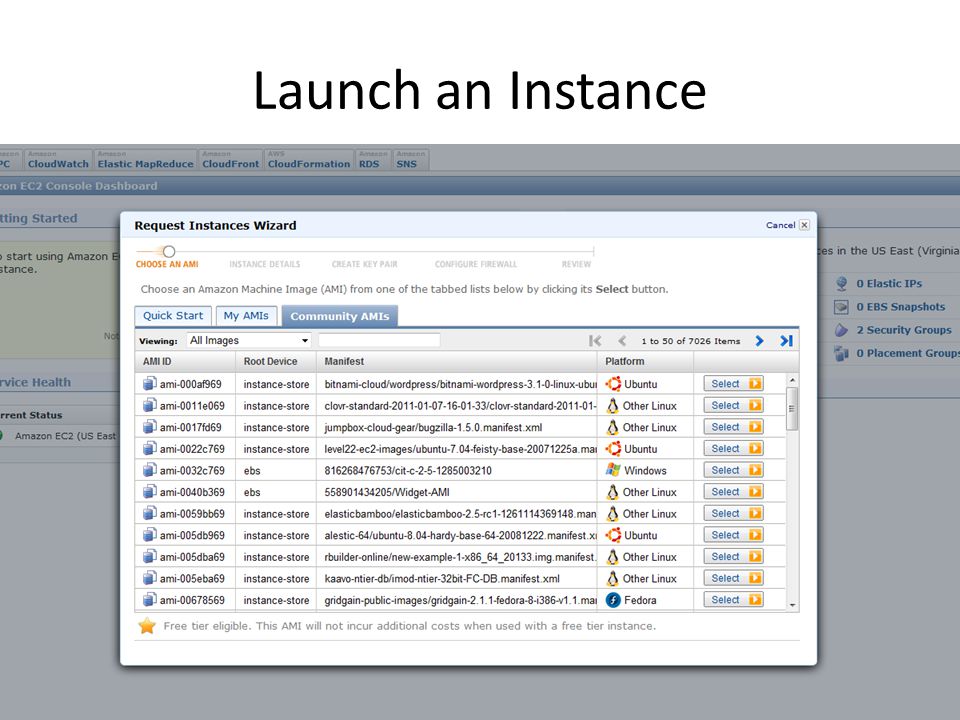Viewport: 960px width, 720px height.
Task: Sort the table by the Root Device column
Action: point(276,361)
